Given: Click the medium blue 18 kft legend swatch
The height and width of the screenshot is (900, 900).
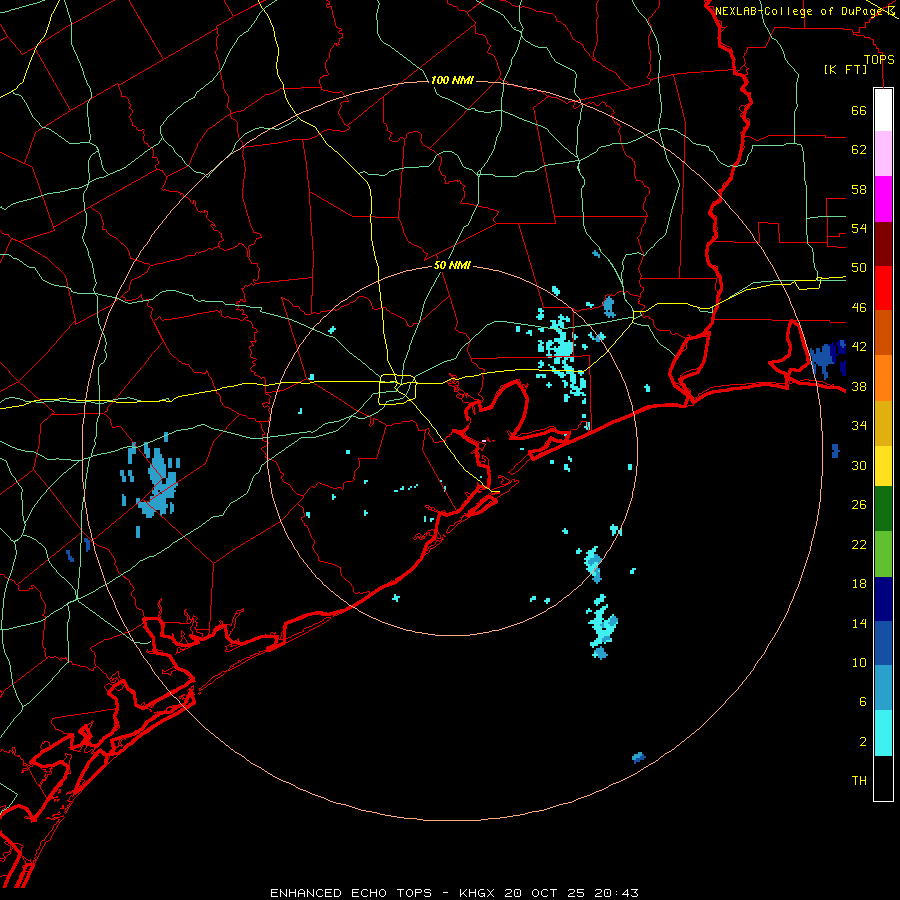Looking at the screenshot, I should tap(883, 643).
